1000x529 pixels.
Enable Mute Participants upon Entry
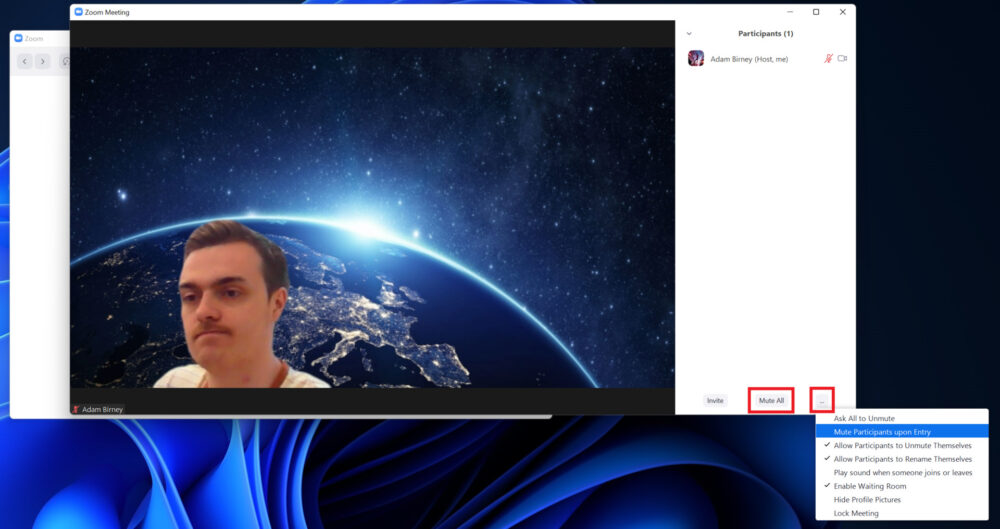(x=902, y=432)
